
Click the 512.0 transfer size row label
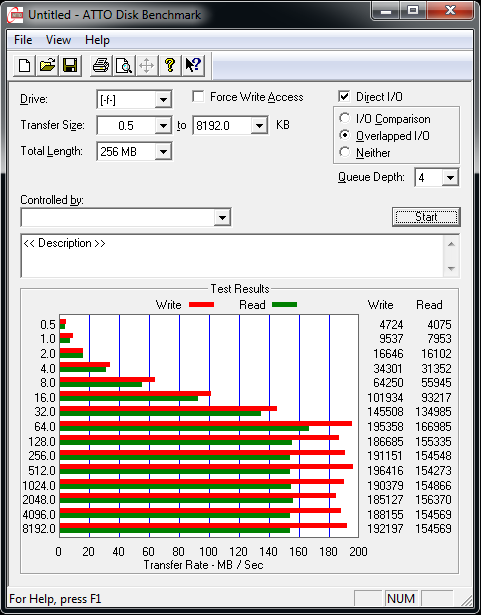42,470
